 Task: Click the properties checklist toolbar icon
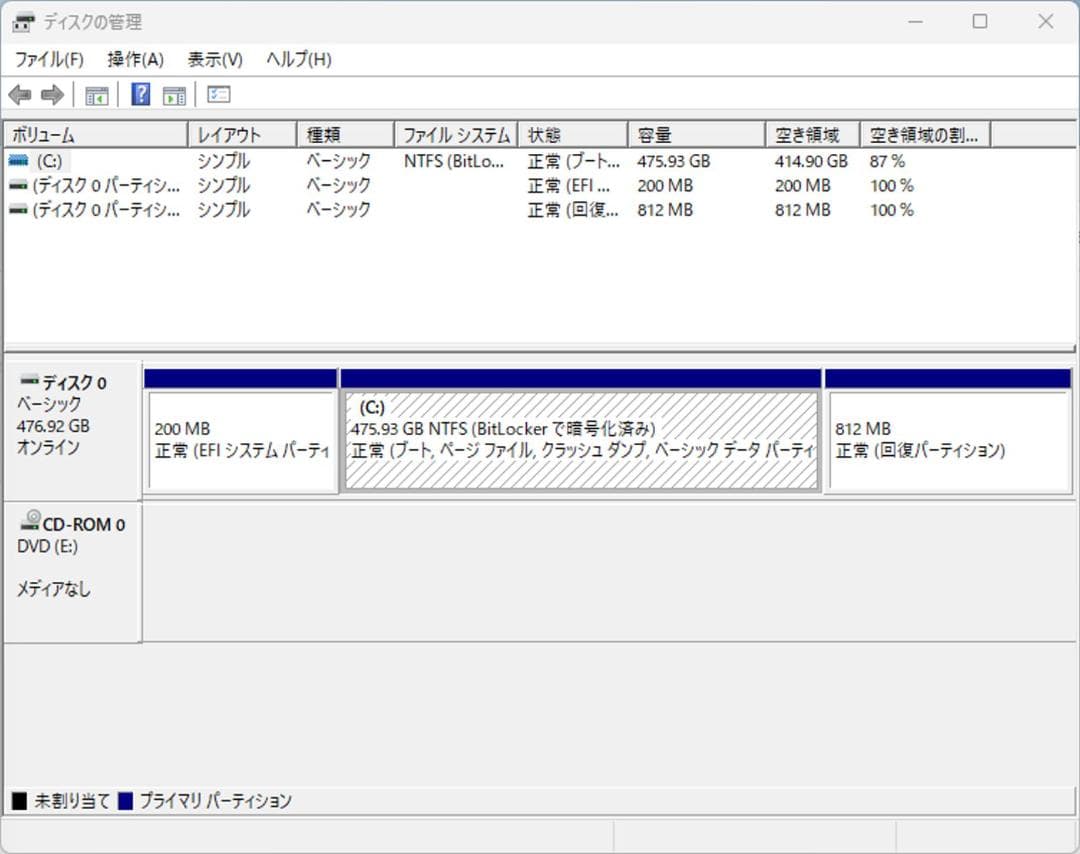click(218, 94)
